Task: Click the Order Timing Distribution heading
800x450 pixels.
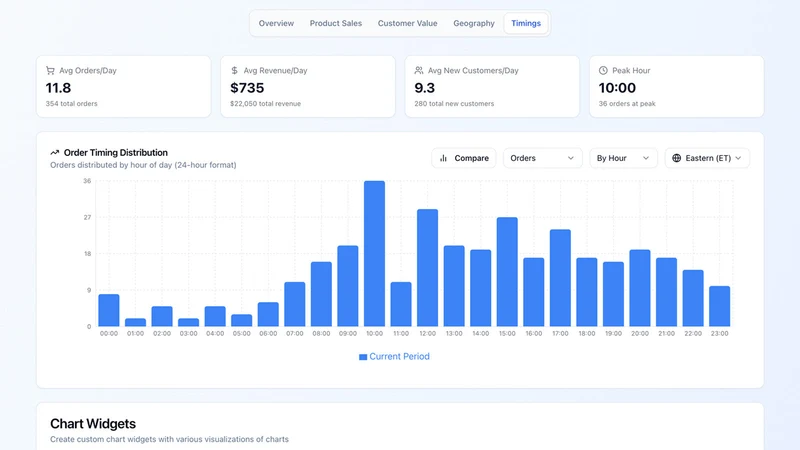Action: click(x=116, y=153)
